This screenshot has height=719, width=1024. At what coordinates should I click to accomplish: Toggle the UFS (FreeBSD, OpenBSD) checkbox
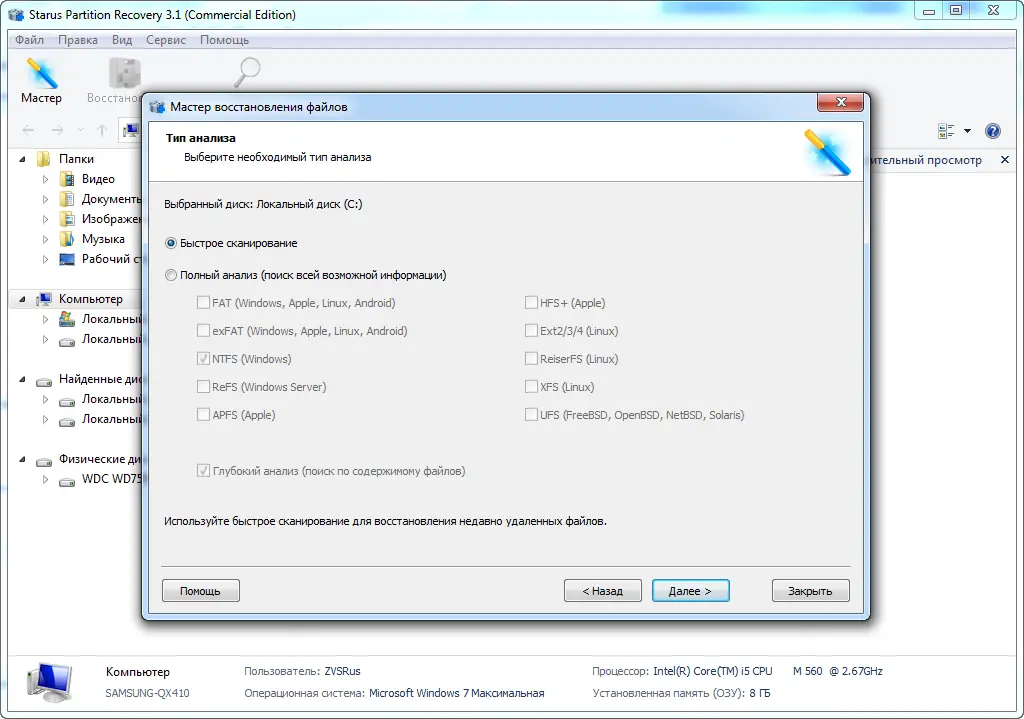tap(531, 415)
